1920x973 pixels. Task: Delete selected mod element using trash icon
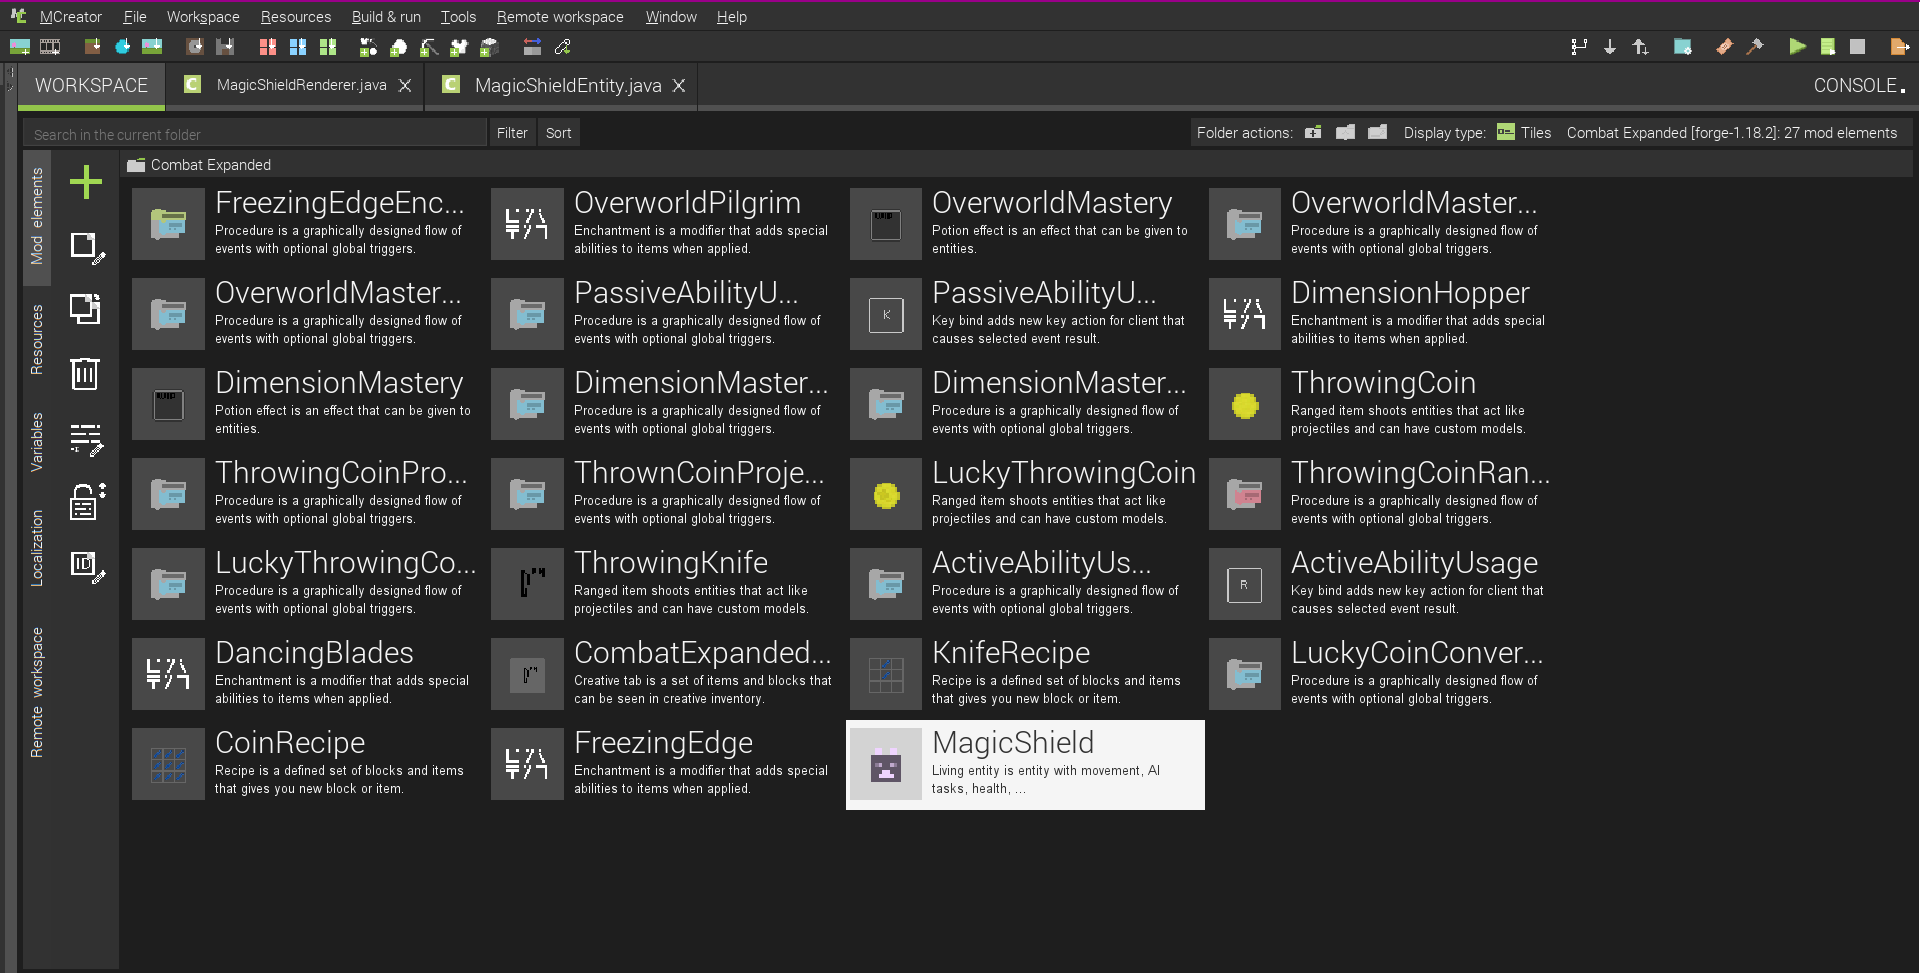(x=86, y=375)
